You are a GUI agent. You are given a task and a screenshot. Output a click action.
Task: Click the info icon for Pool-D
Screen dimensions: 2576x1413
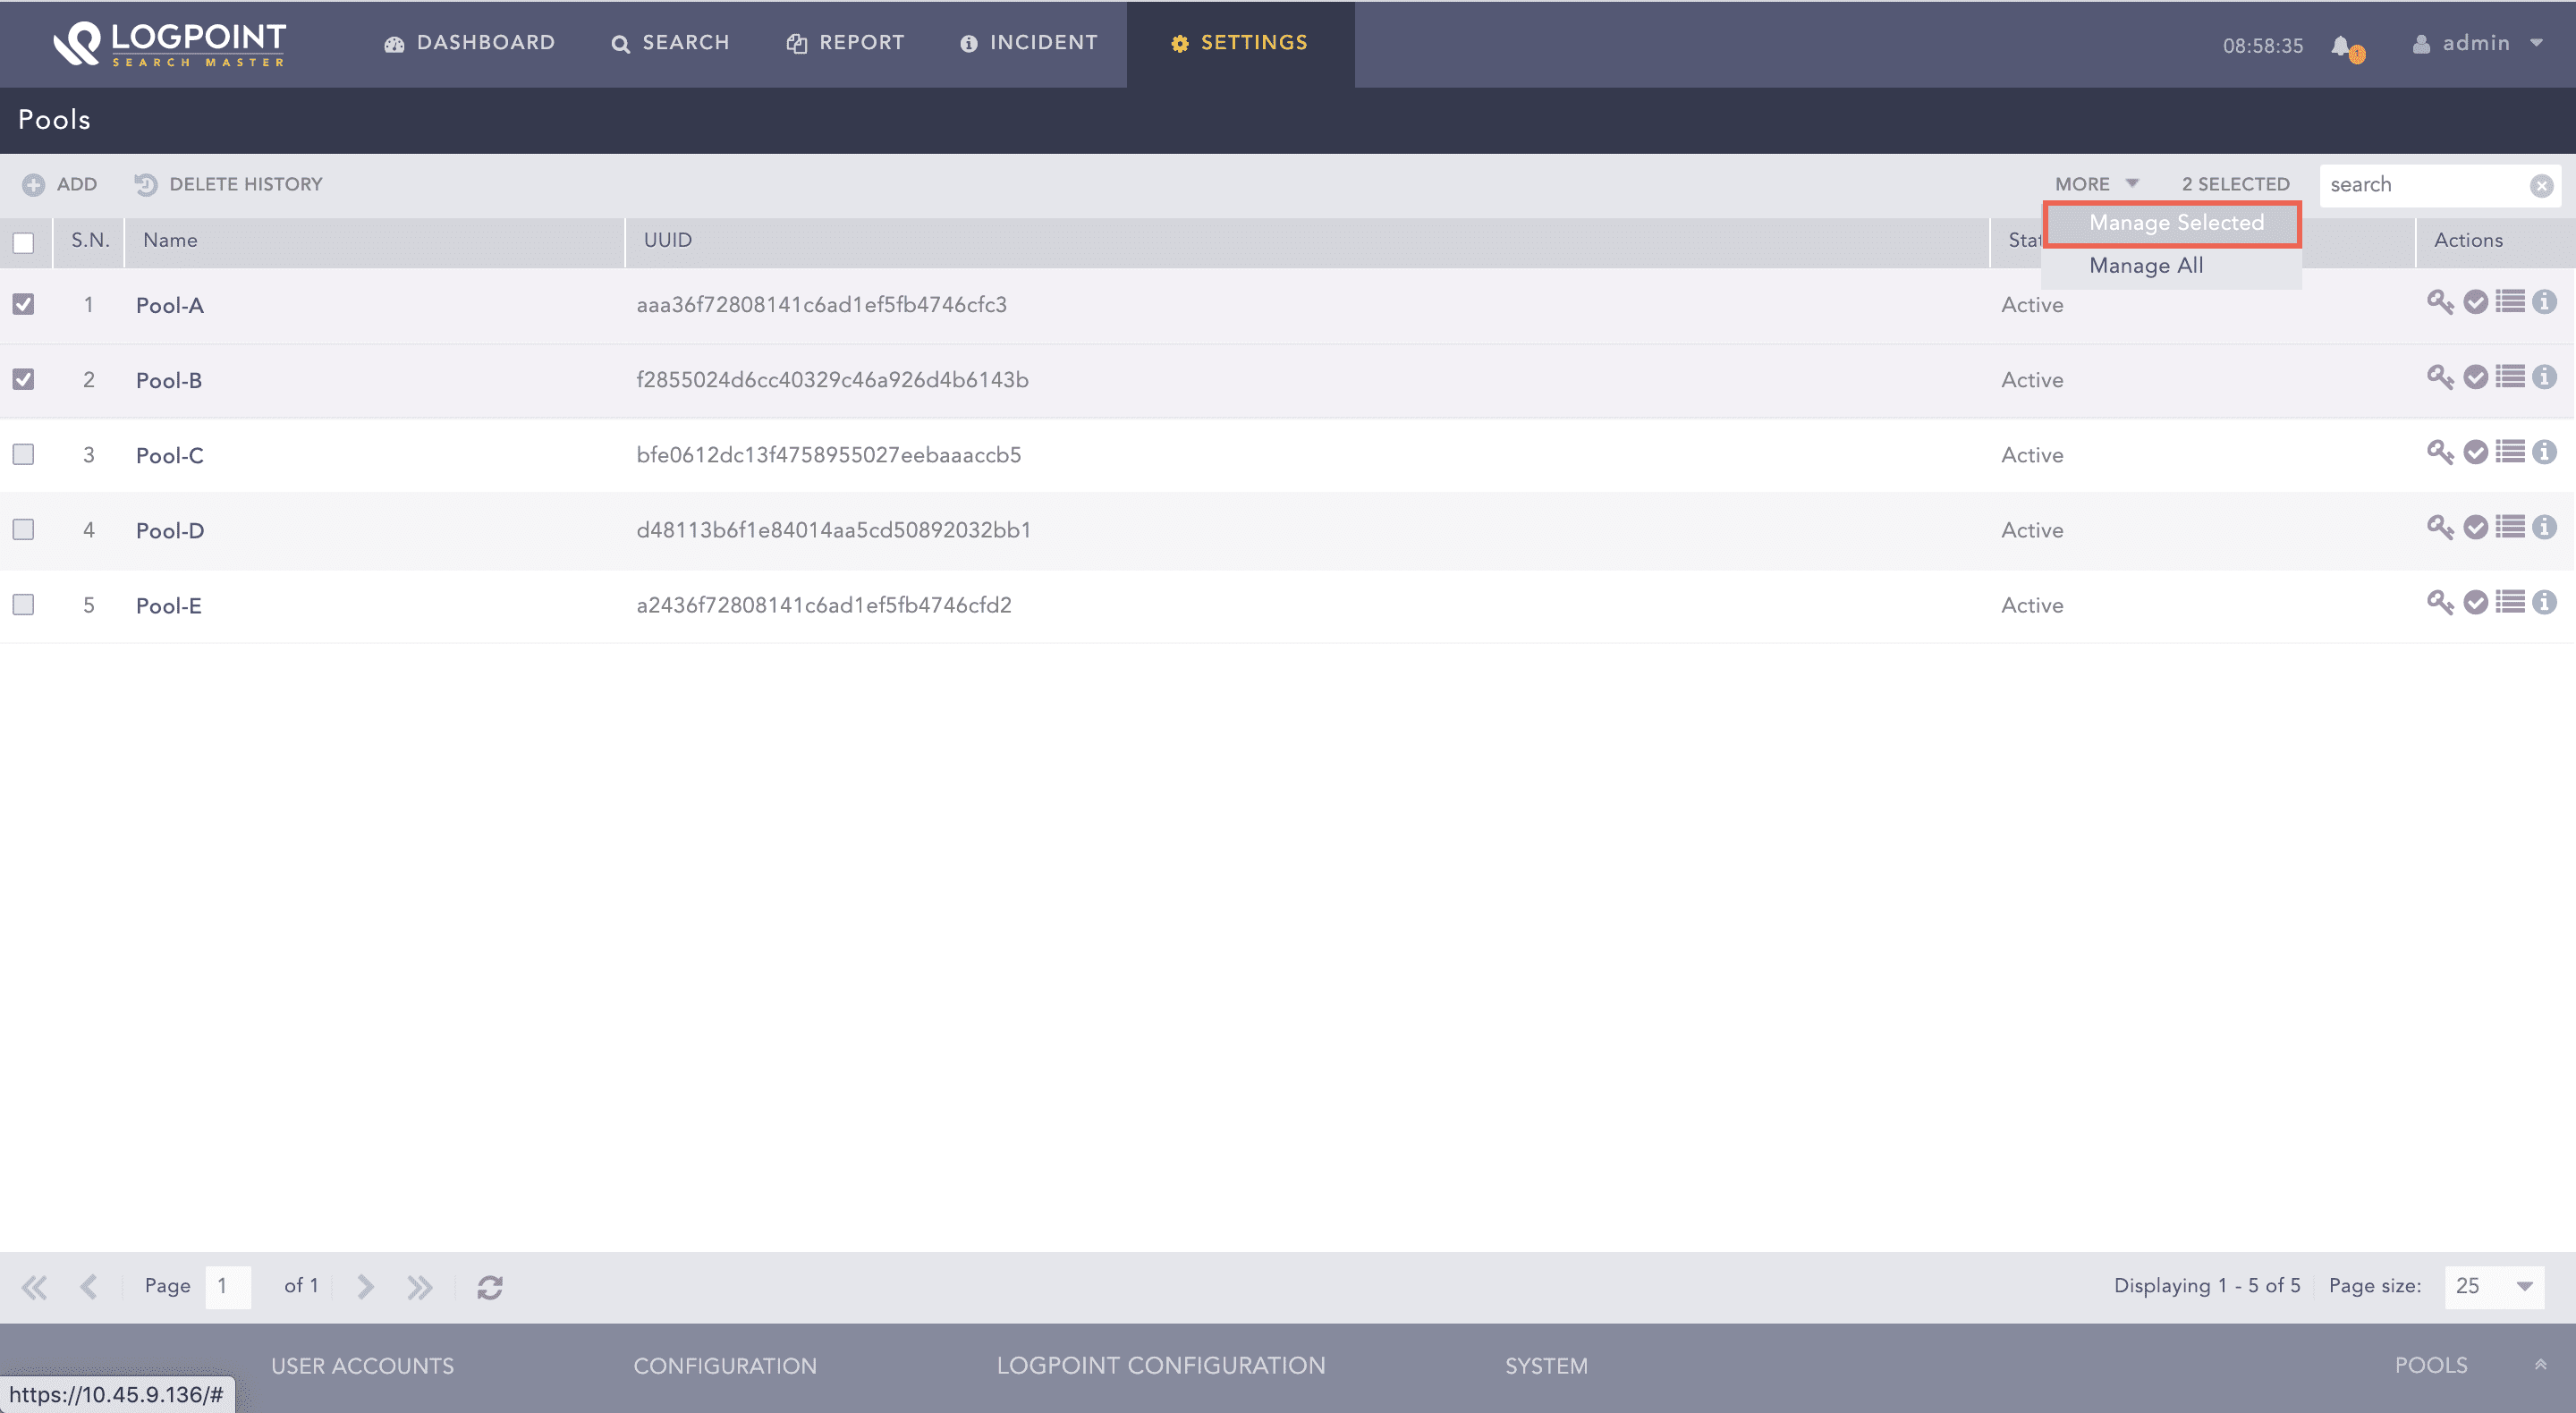tap(2545, 527)
